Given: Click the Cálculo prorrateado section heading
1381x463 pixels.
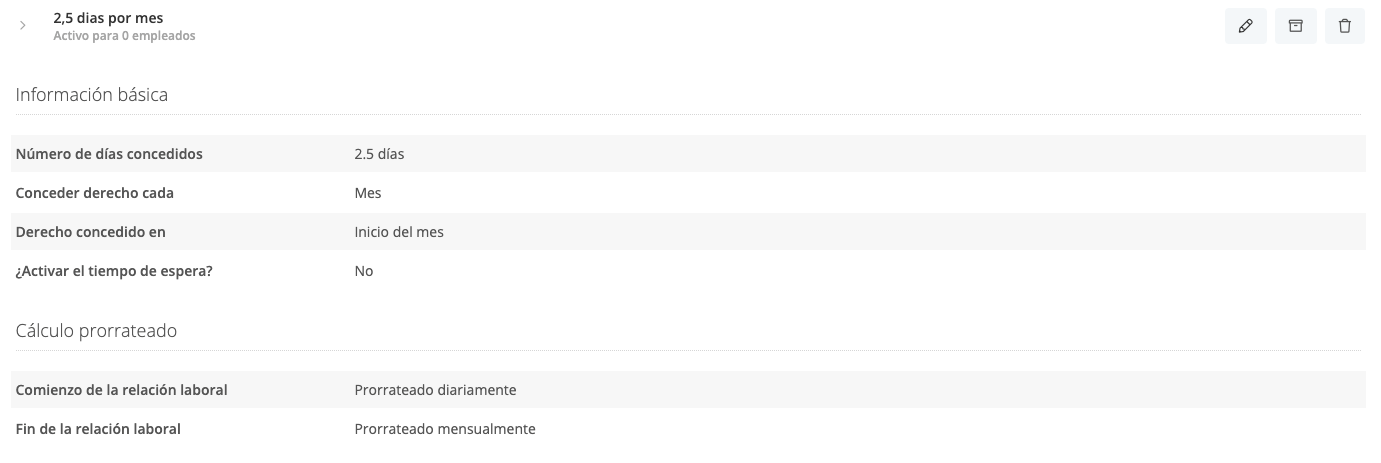Looking at the screenshot, I should (96, 330).
